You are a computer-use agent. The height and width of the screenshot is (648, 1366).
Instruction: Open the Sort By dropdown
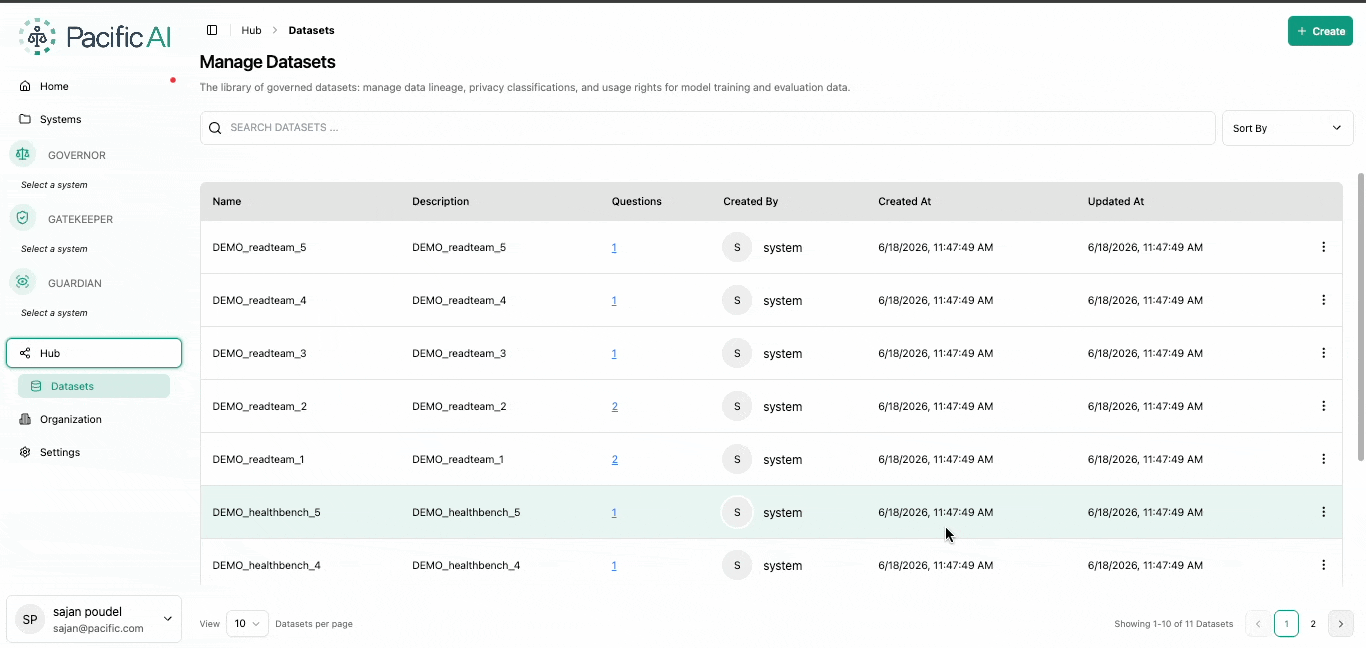click(x=1287, y=128)
